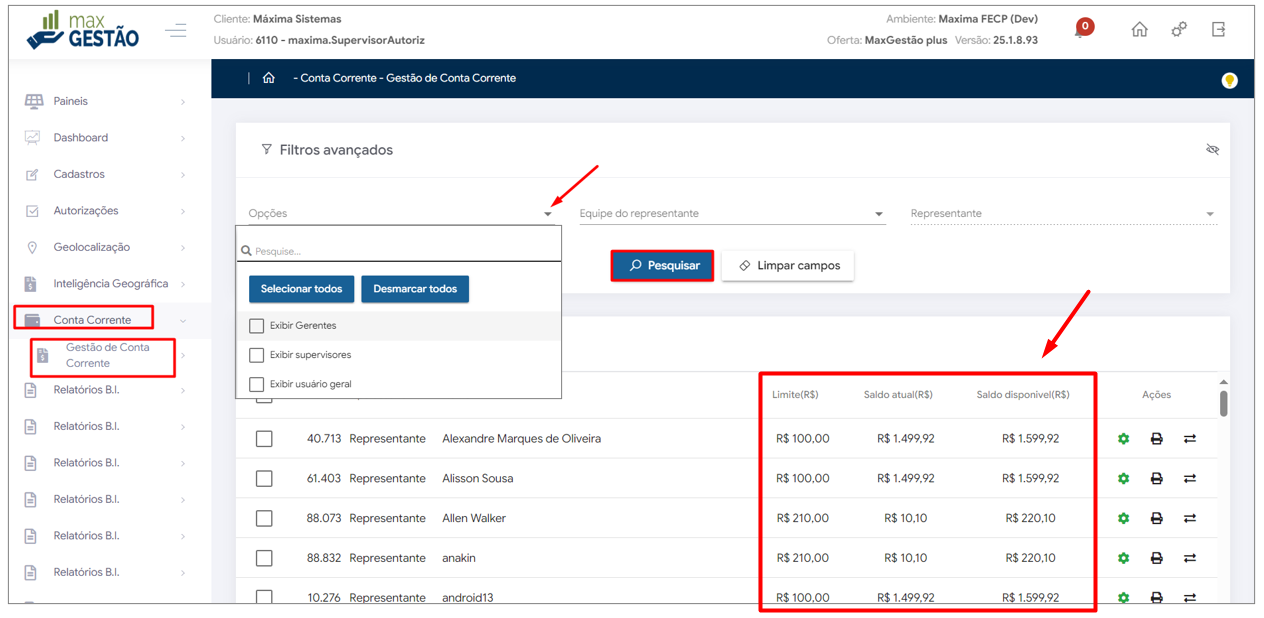Click the notification bell icon
The height and width of the screenshot is (618, 1264).
[x=1081, y=30]
